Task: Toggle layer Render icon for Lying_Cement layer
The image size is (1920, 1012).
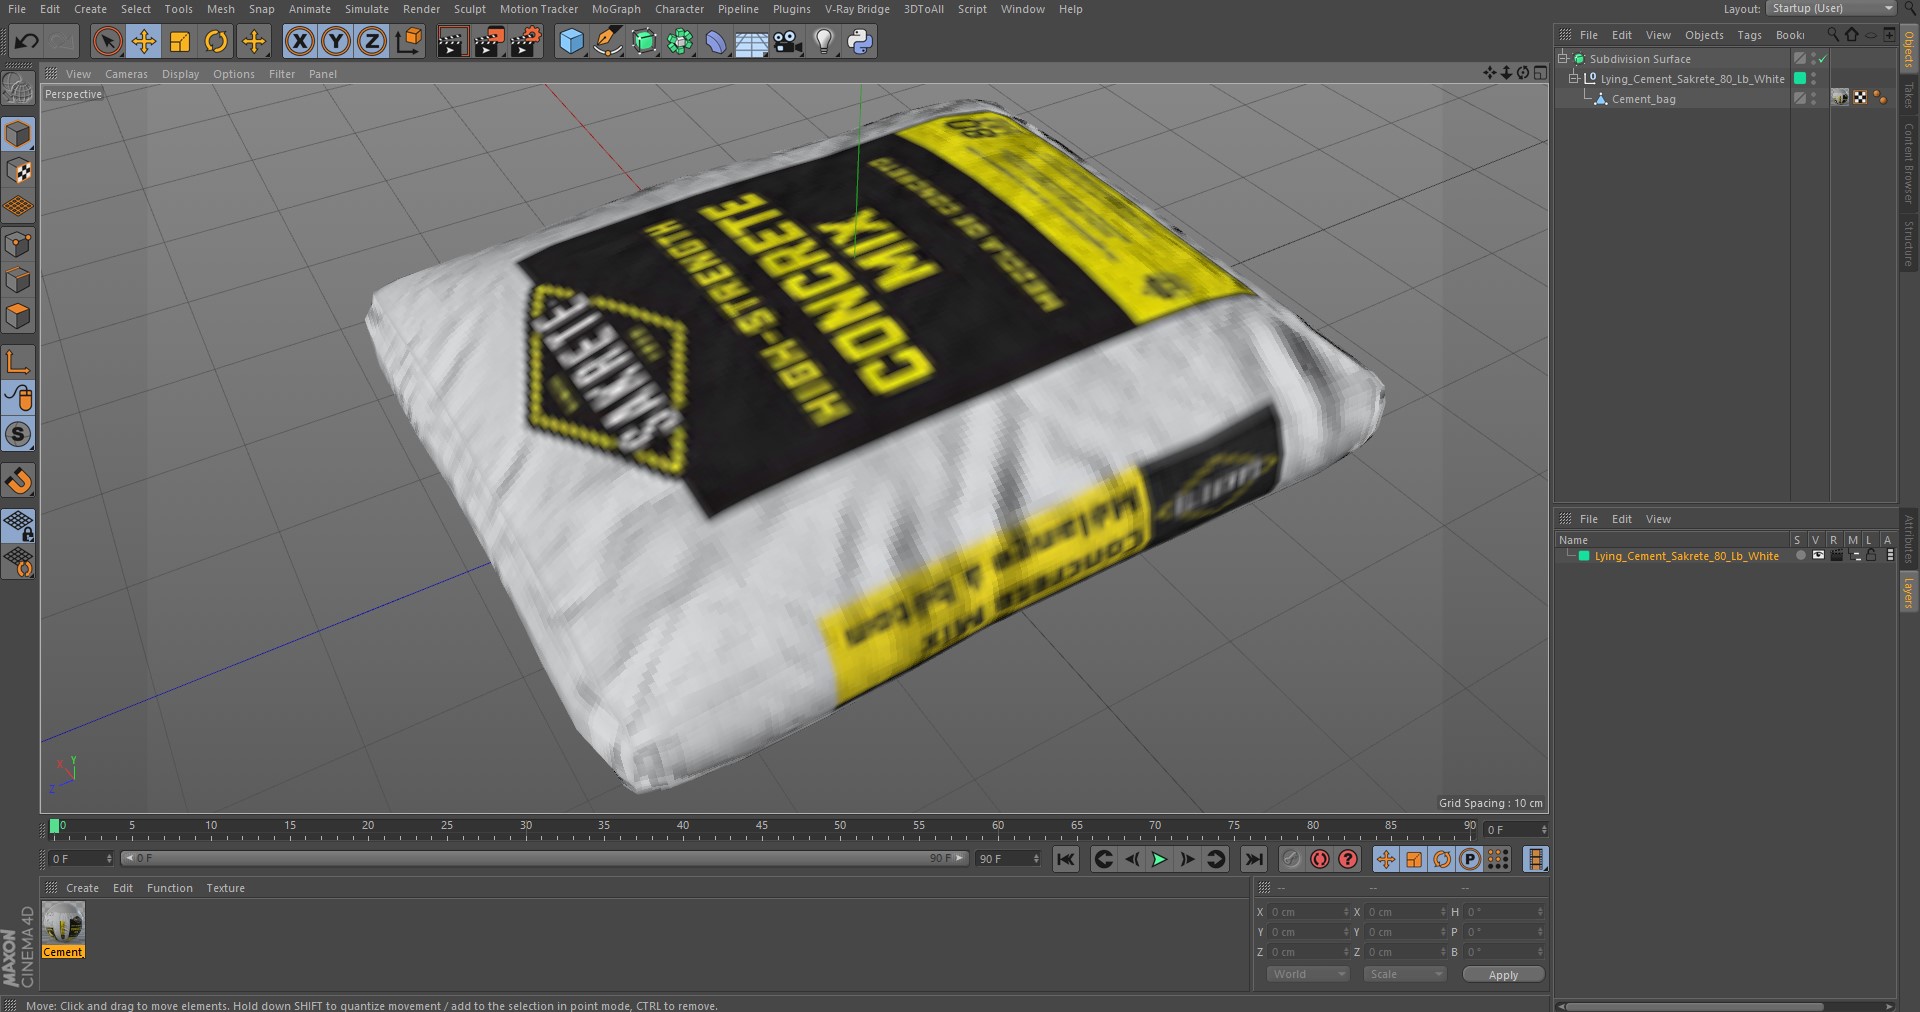Action: (1836, 556)
